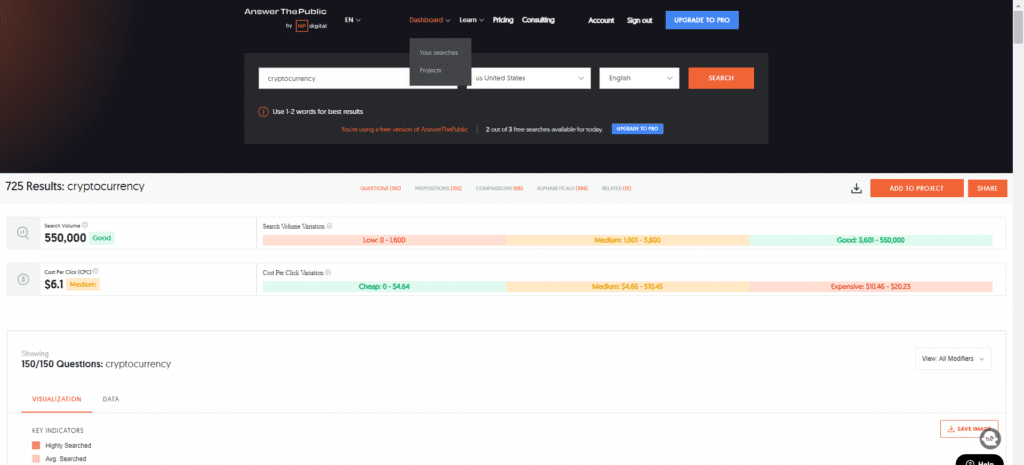Click the Cost Per Click Variation info icon

[x=329, y=272]
